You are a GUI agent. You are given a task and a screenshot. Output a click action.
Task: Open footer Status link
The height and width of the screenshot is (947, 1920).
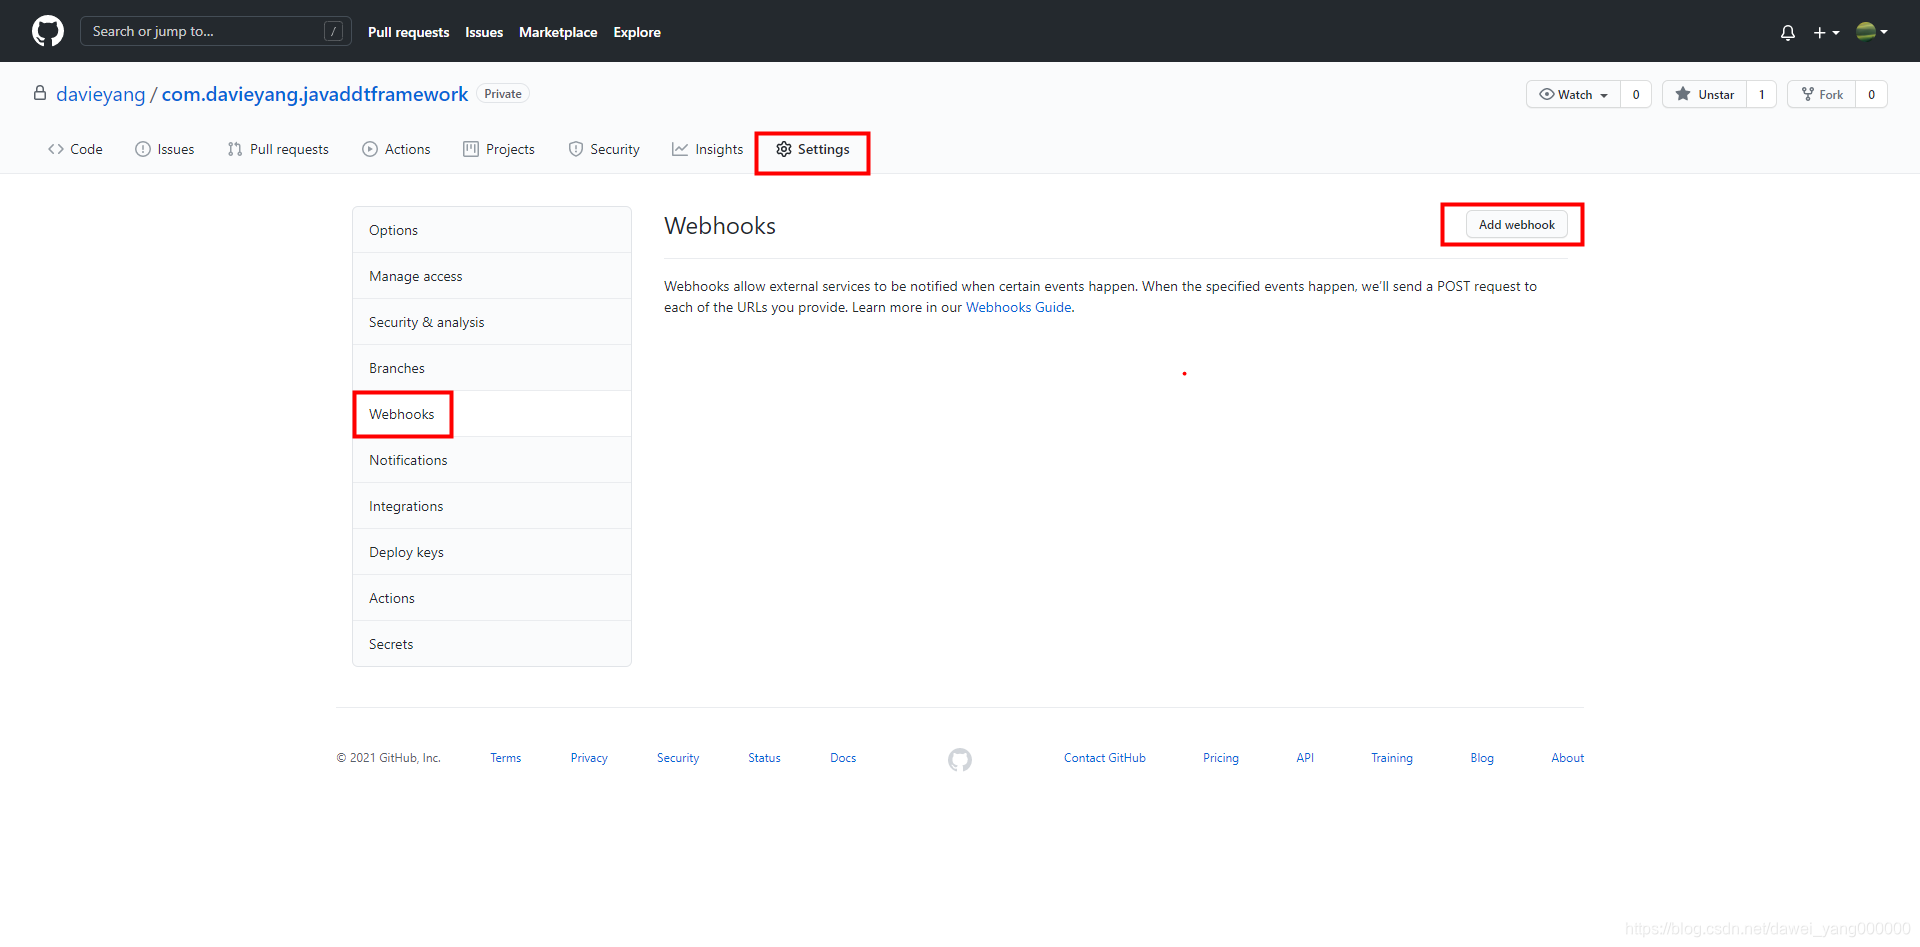coord(764,758)
